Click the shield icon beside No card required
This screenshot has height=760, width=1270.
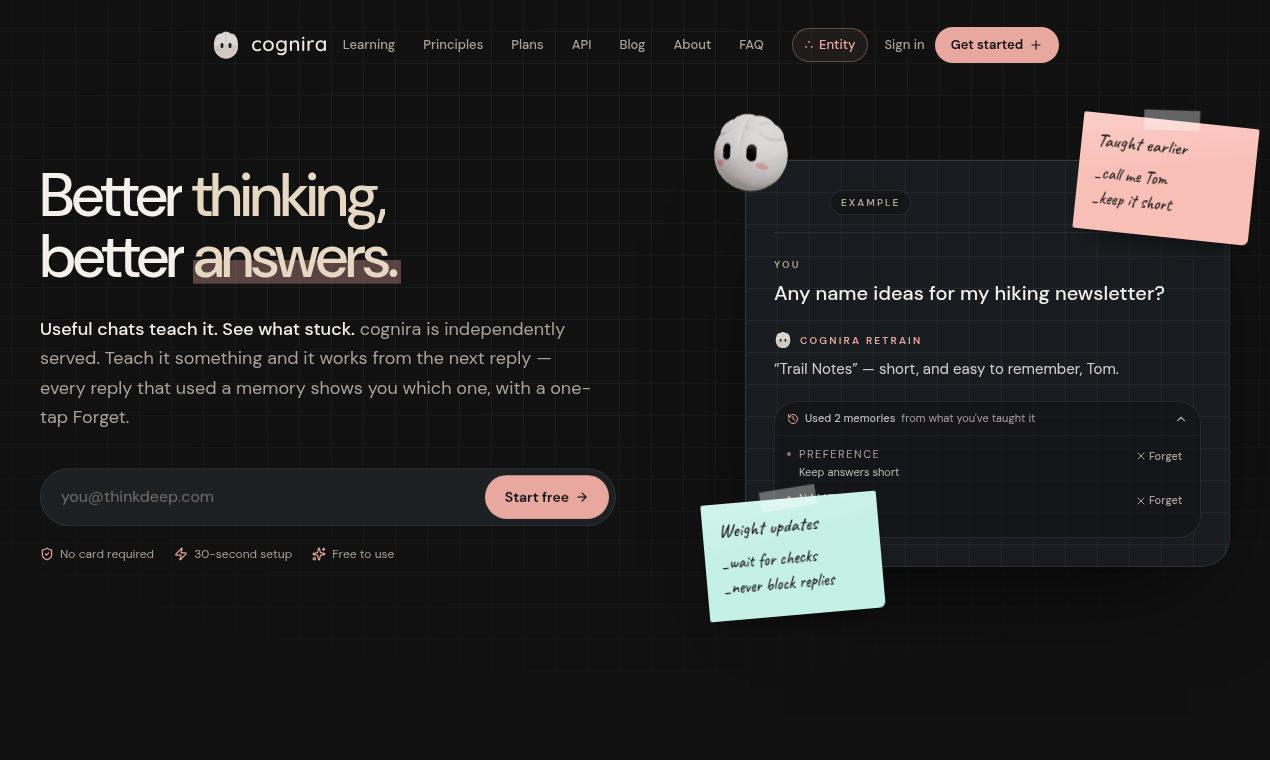(x=47, y=554)
